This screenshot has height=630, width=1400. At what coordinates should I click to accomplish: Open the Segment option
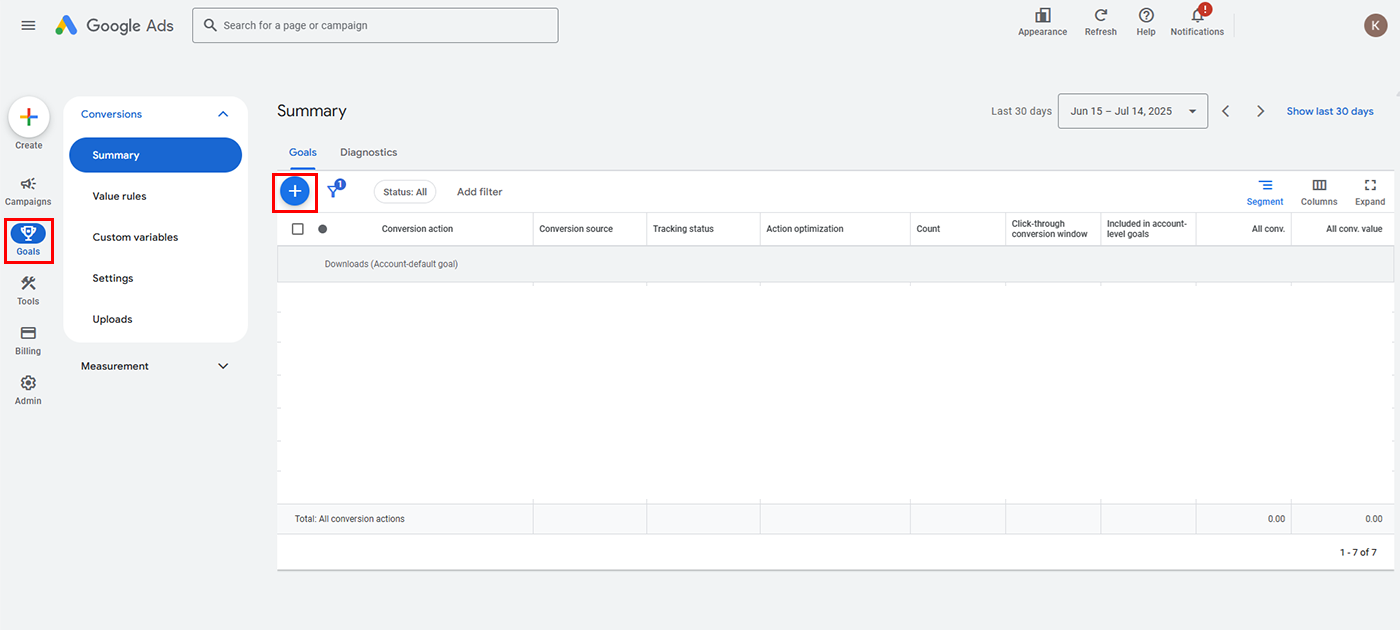pos(1265,192)
